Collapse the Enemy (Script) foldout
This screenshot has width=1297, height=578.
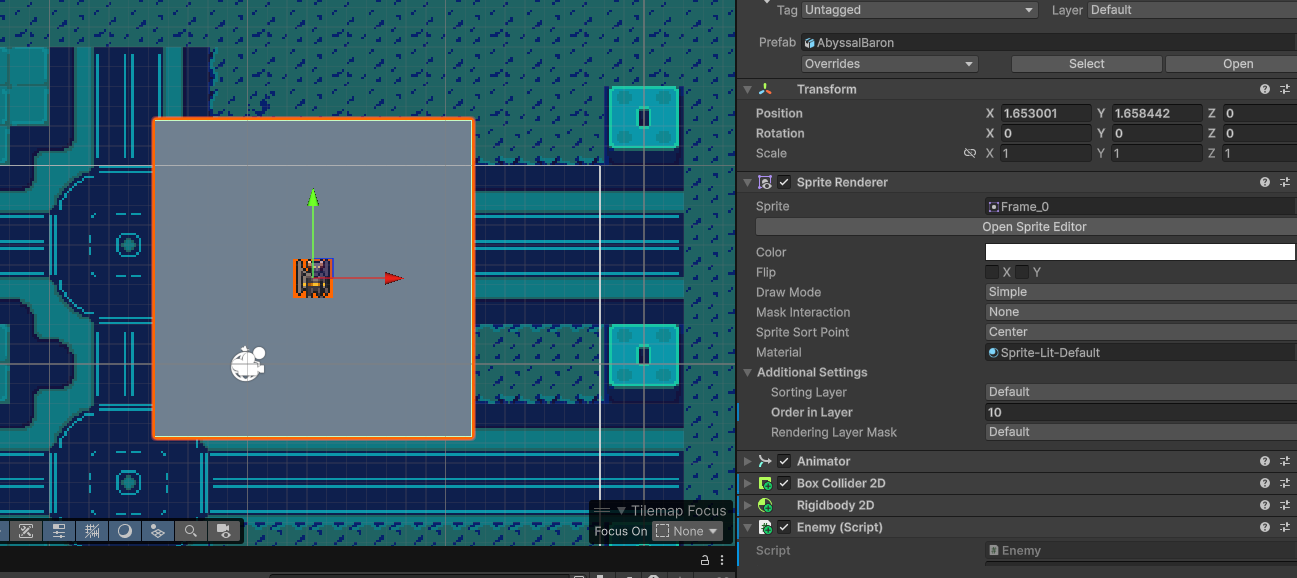(747, 527)
